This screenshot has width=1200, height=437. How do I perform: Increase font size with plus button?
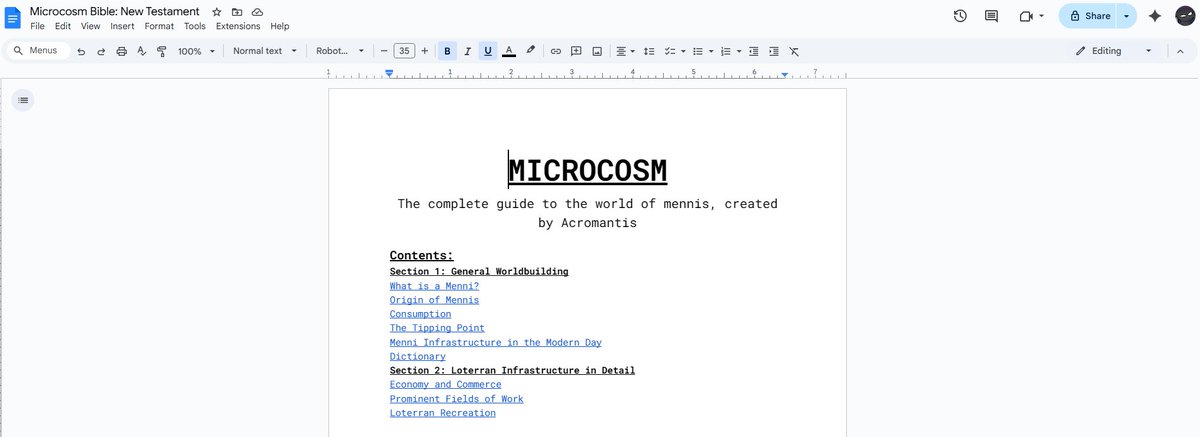pyautogui.click(x=425, y=51)
